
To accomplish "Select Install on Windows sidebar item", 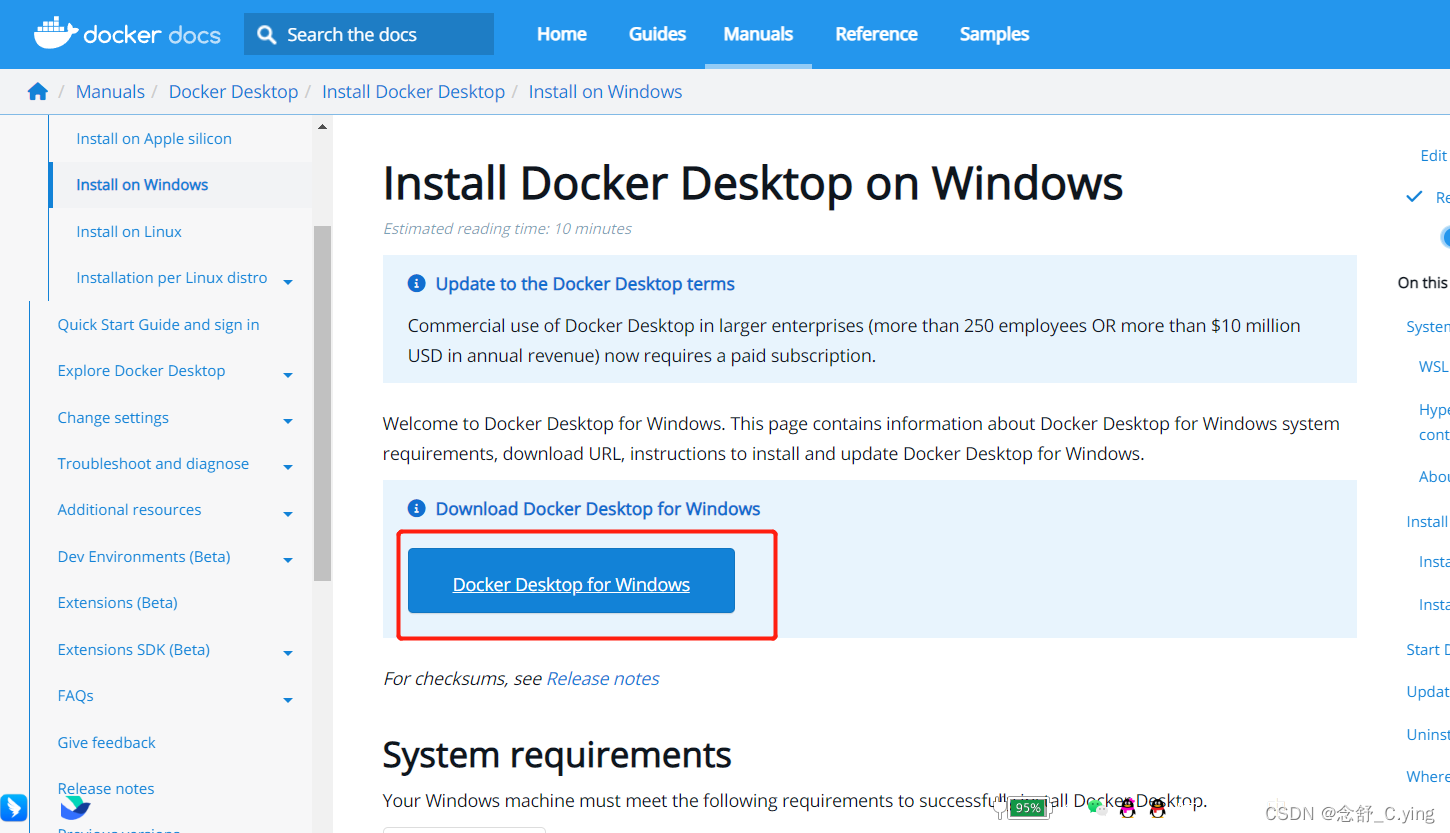I will (x=142, y=185).
